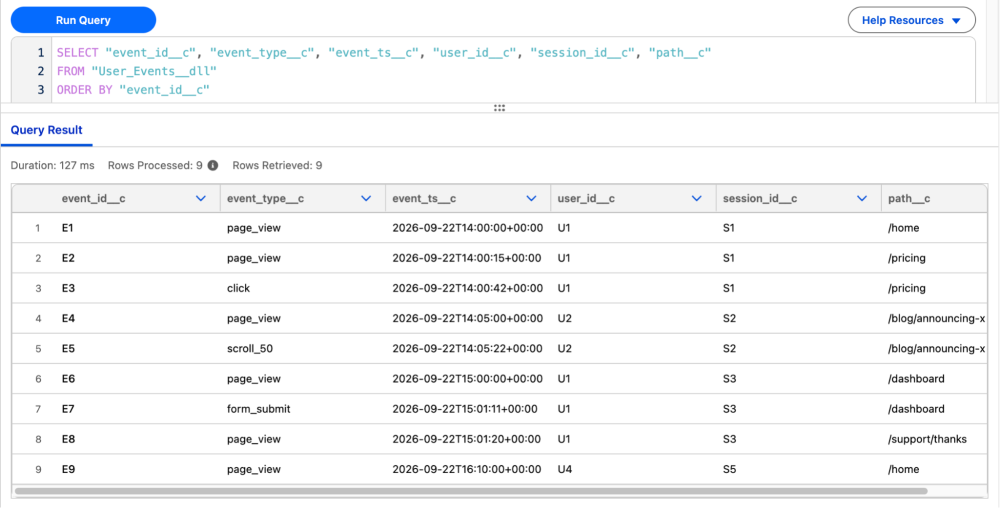Click the ORDER BY line in the editor
The image size is (1000, 508).
133,90
